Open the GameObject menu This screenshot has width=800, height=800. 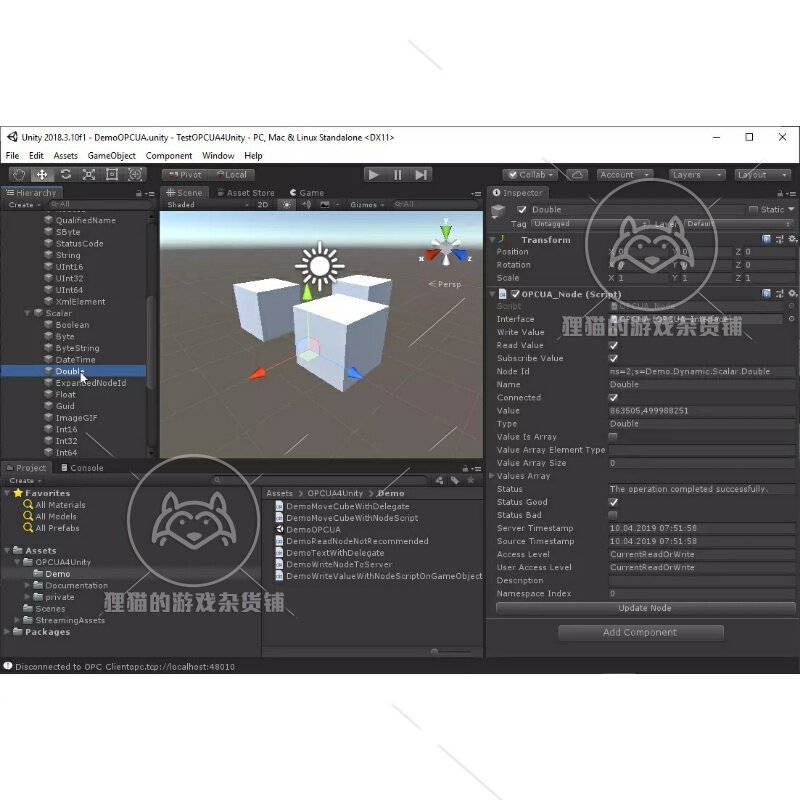[111, 156]
